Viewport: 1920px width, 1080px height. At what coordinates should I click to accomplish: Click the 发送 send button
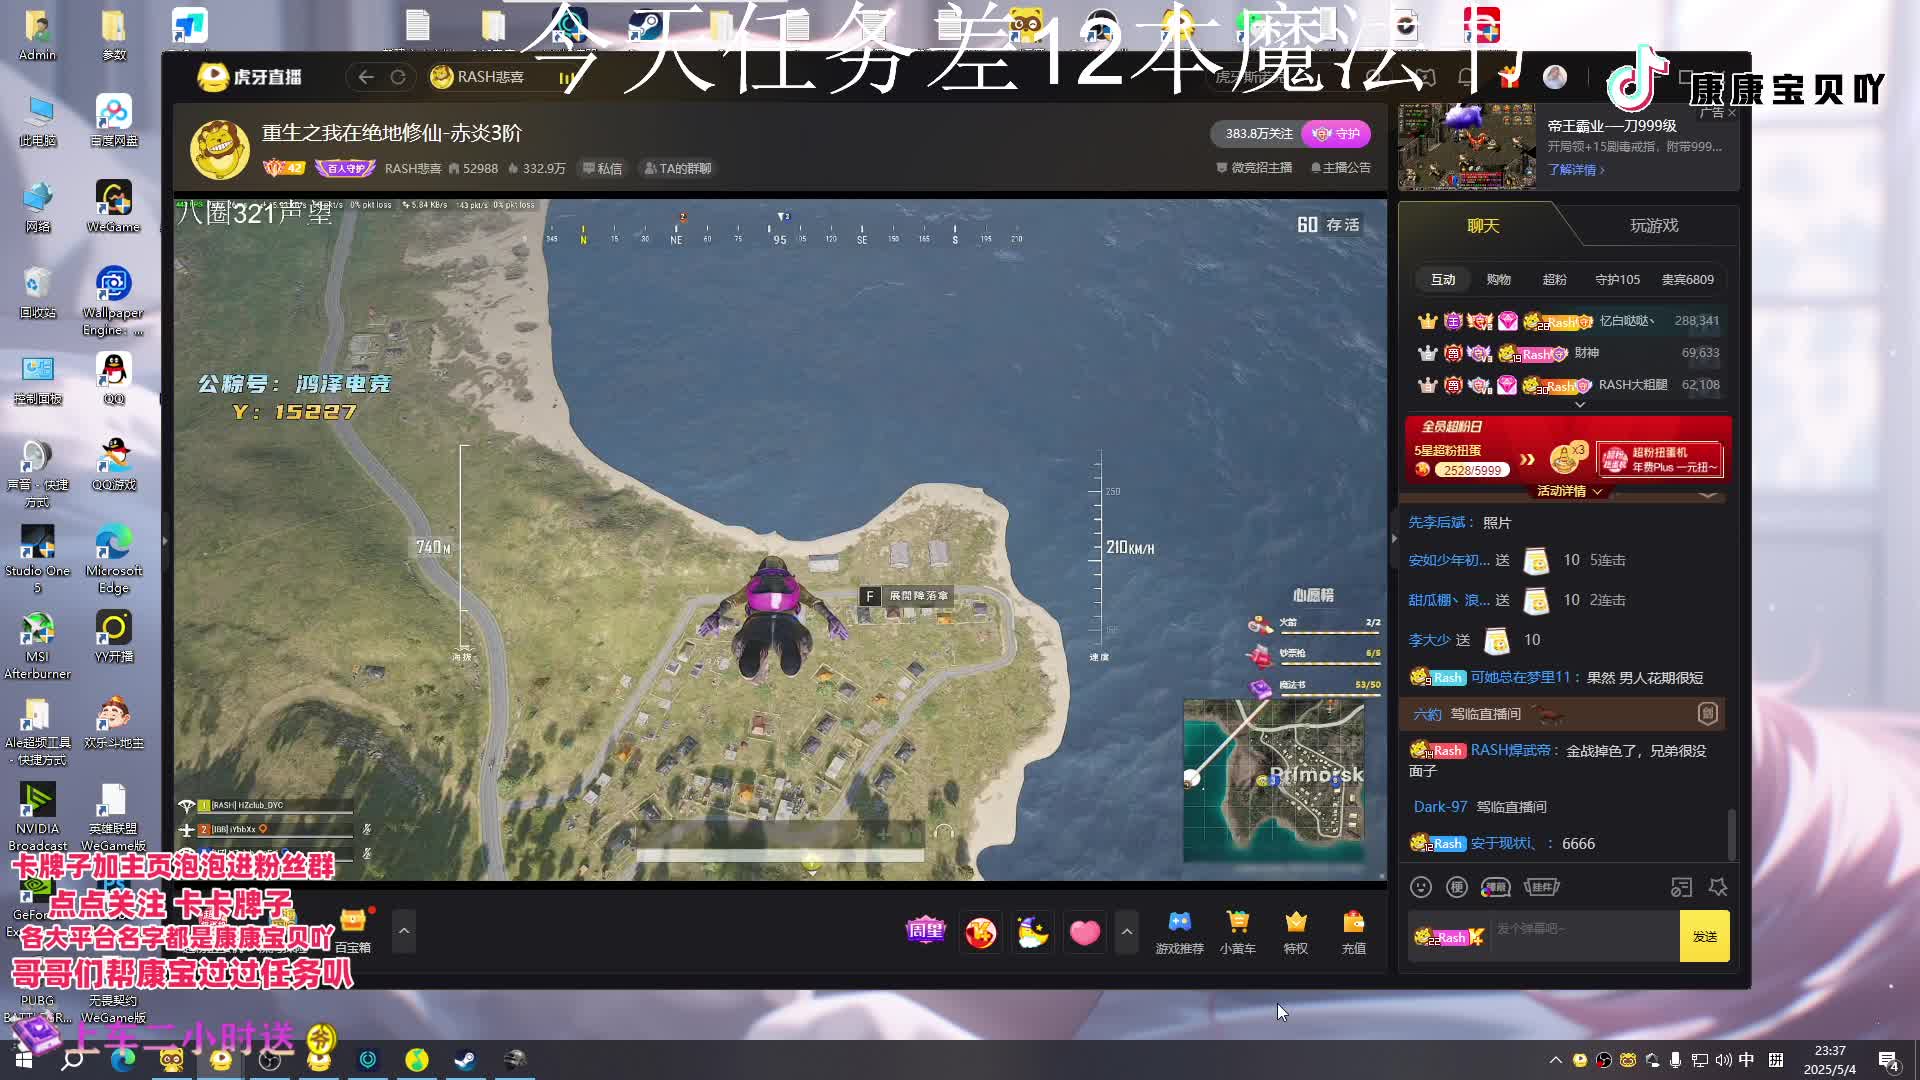[x=1705, y=936]
